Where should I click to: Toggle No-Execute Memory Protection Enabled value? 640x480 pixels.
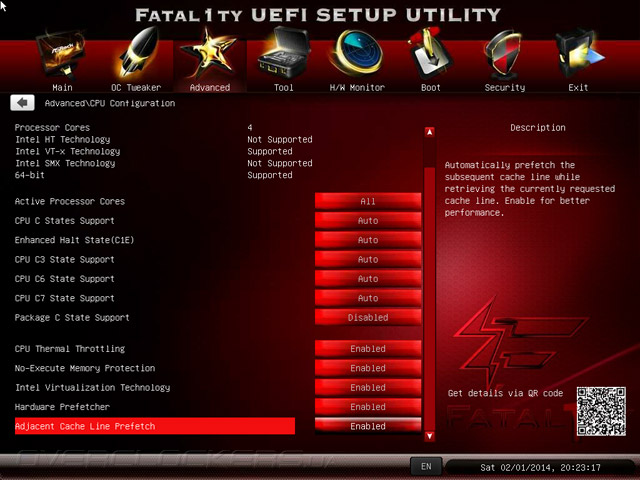(368, 368)
